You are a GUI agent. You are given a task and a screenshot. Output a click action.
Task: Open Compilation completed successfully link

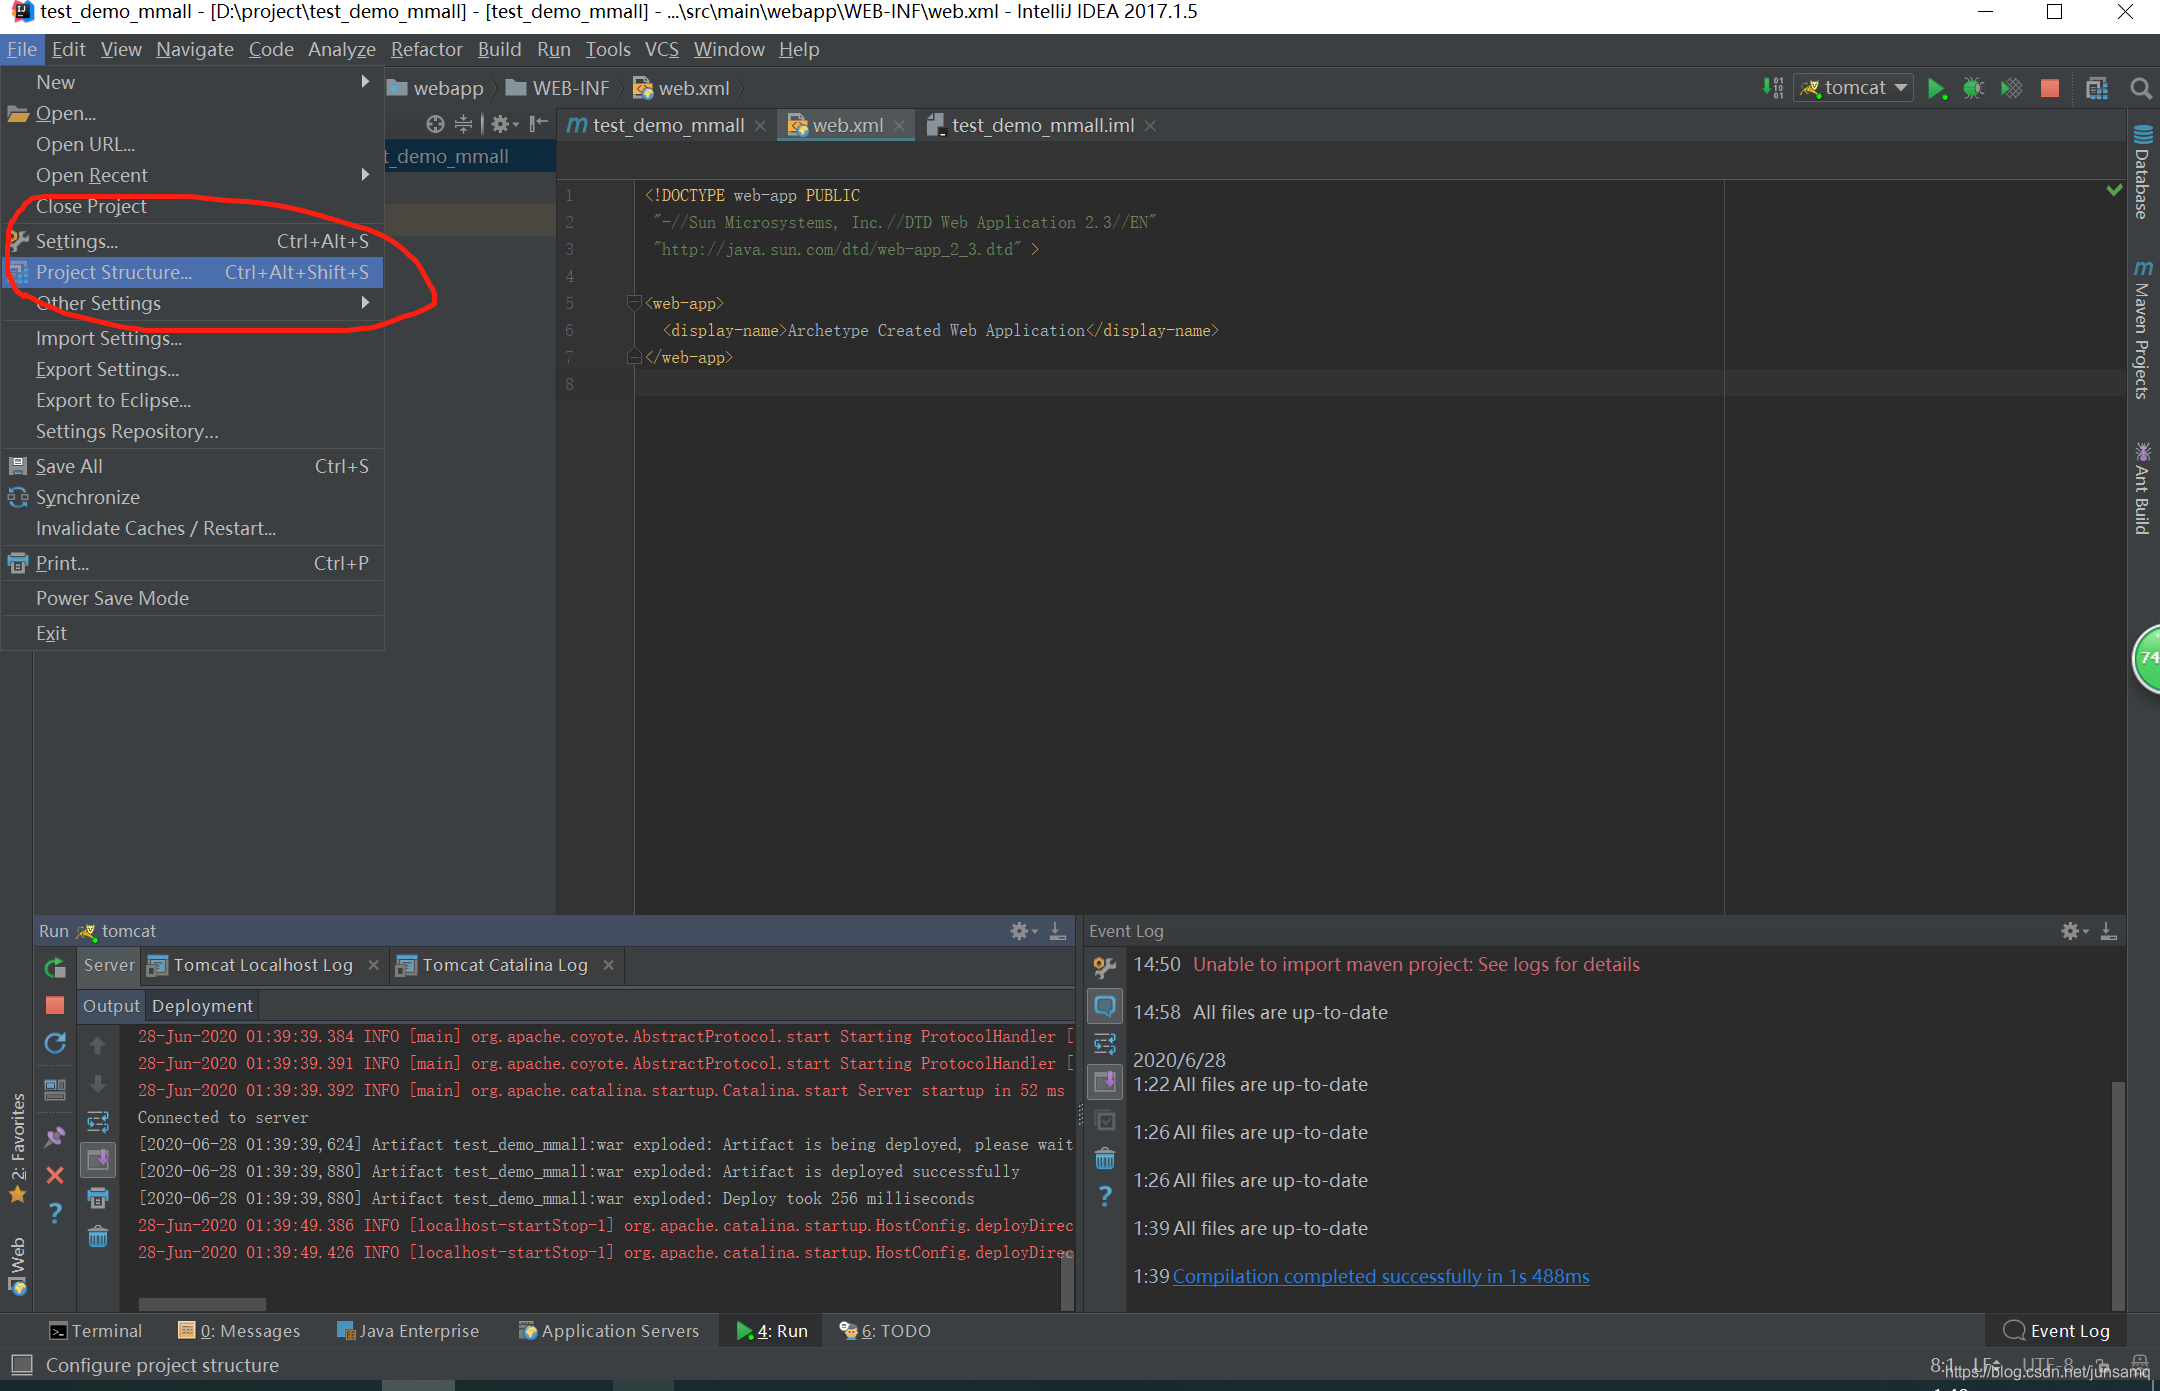click(x=1381, y=1276)
